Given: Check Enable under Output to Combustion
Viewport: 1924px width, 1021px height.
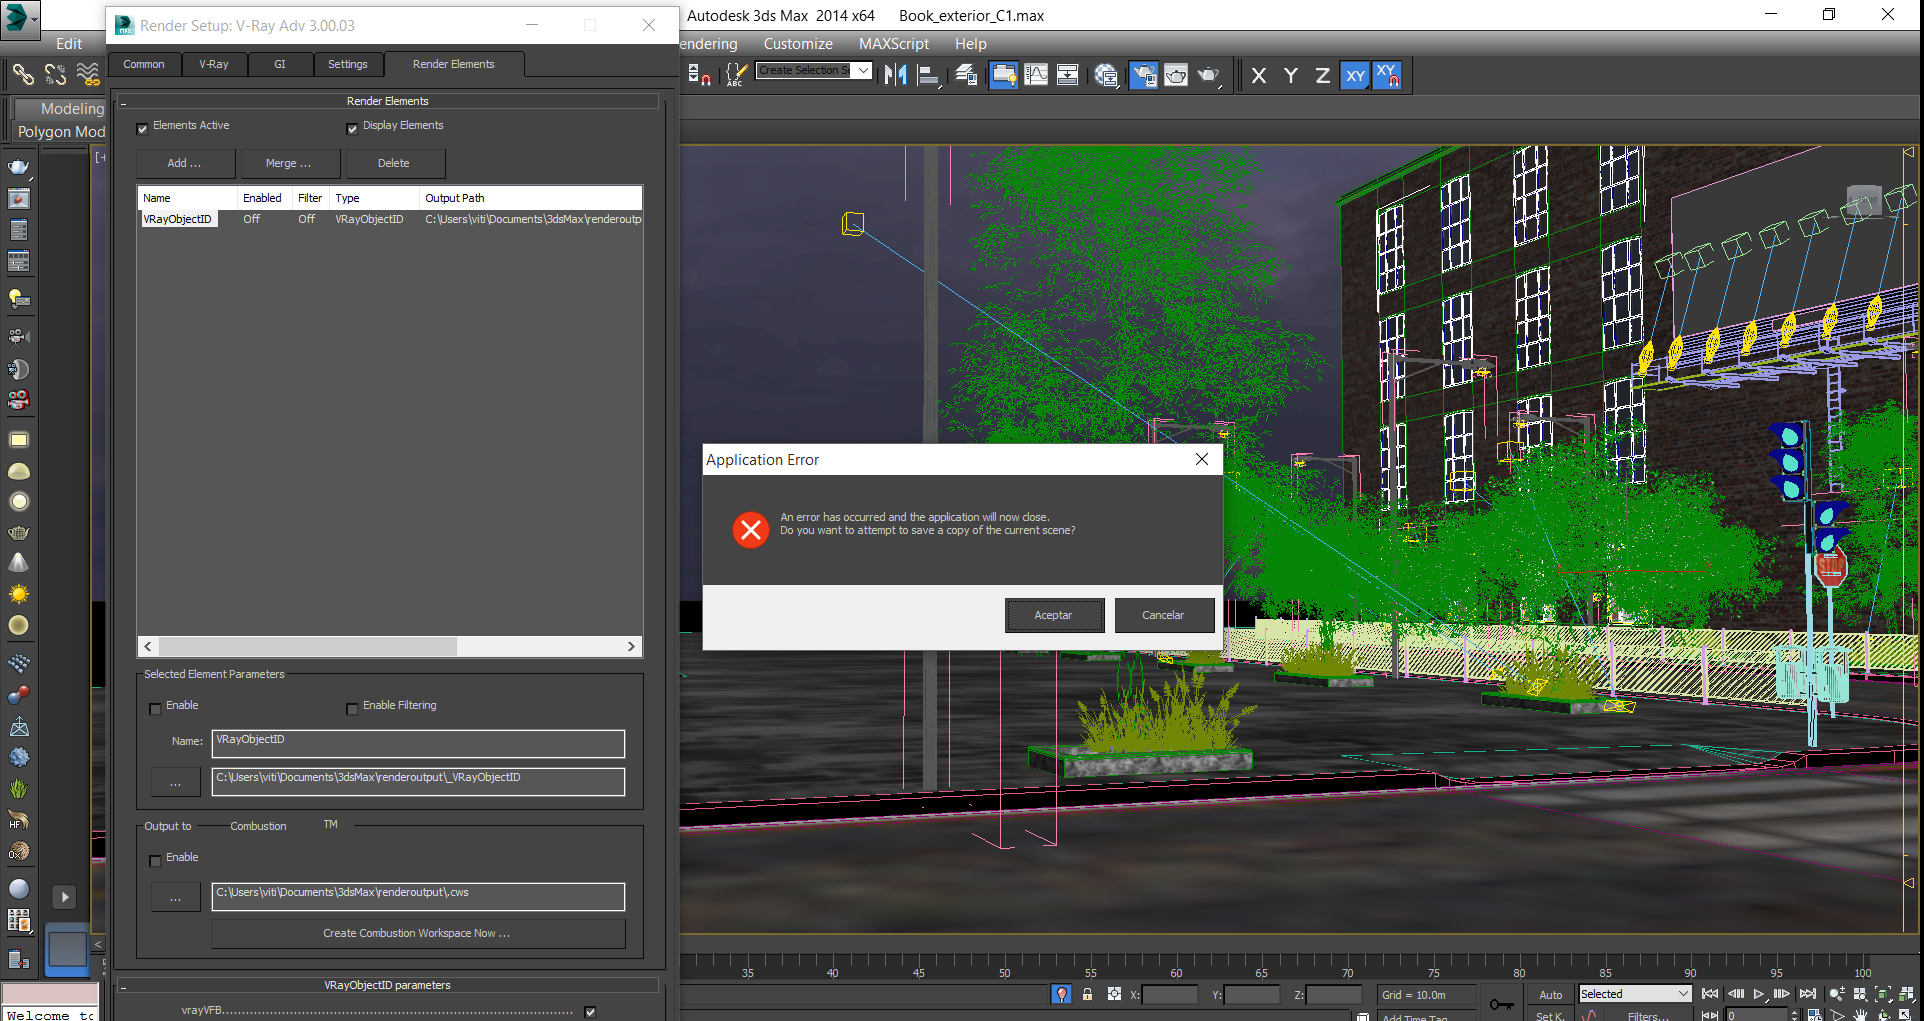Looking at the screenshot, I should pos(155,860).
